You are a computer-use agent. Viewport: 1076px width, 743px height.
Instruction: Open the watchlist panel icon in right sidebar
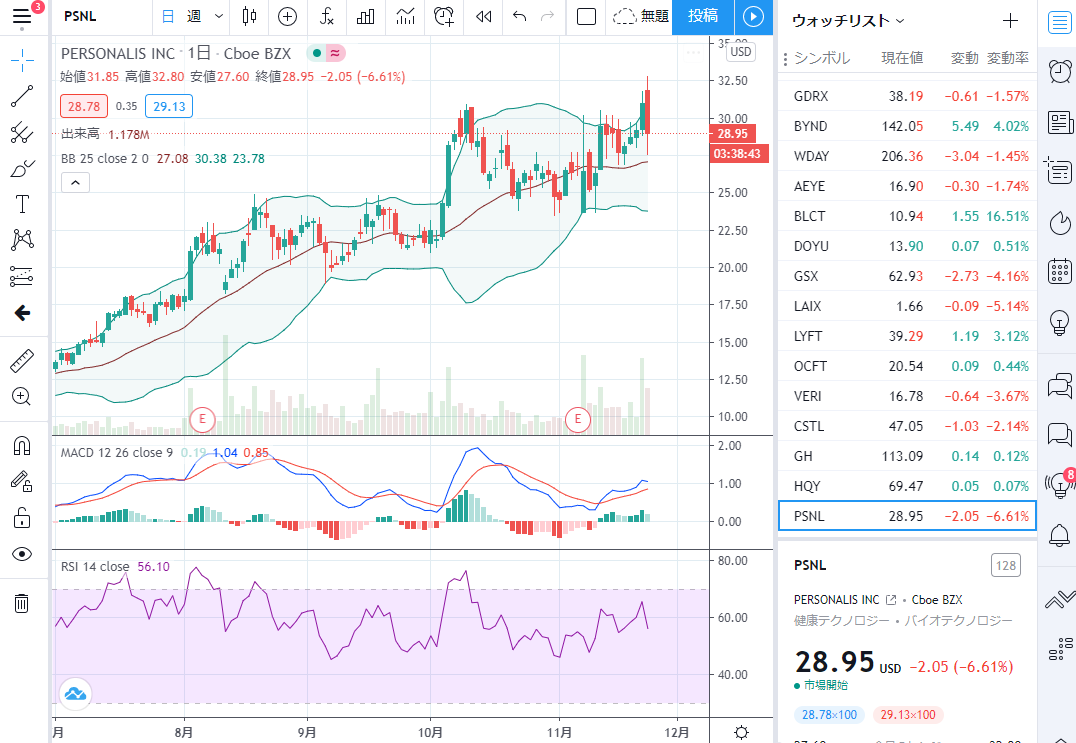(x=1060, y=23)
